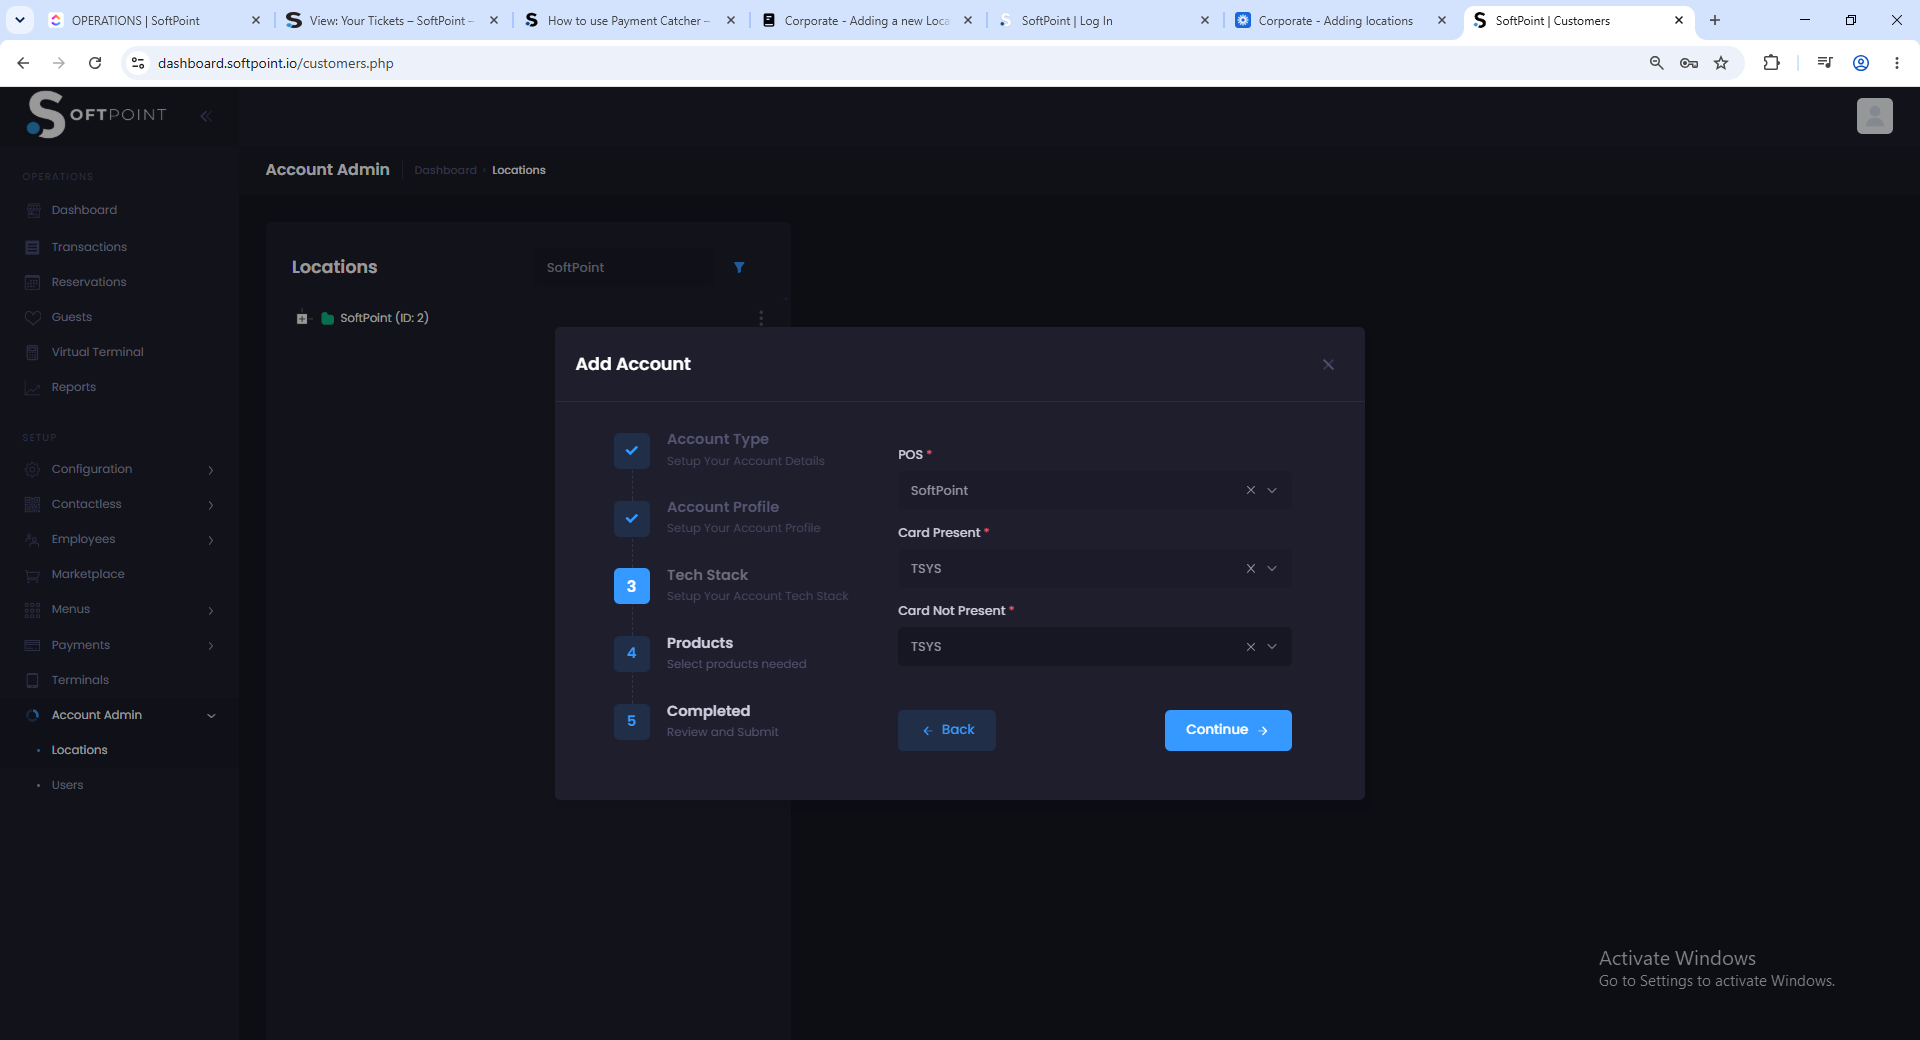This screenshot has height=1040, width=1920.
Task: Expand the Contactless submenu chevron
Action: [x=211, y=505]
